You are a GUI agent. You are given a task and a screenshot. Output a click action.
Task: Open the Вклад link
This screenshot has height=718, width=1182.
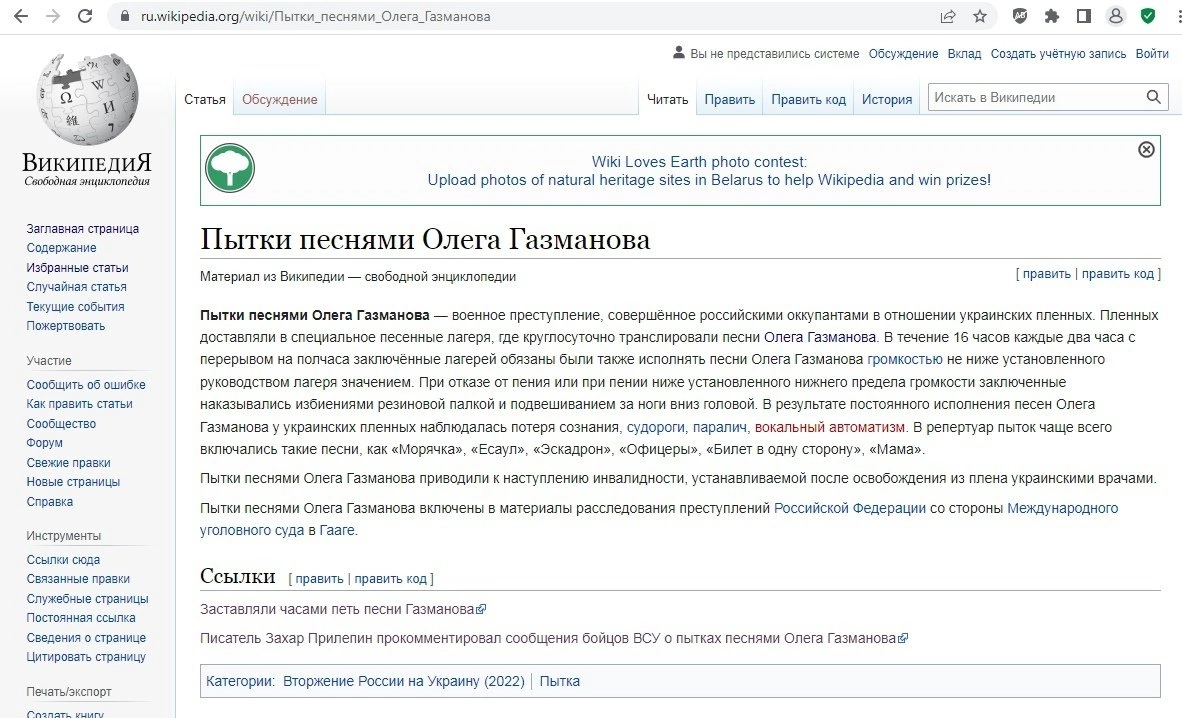(x=964, y=54)
